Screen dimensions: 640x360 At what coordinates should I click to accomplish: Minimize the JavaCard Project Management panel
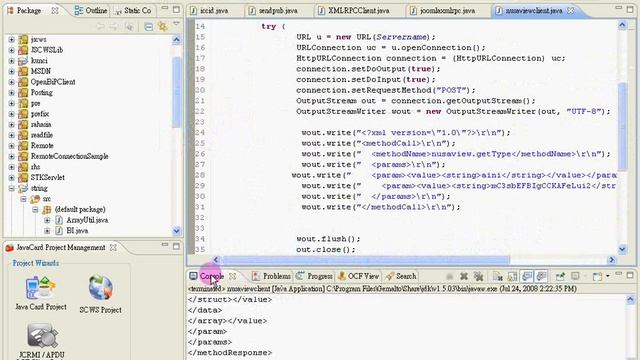pyautogui.click(x=165, y=245)
